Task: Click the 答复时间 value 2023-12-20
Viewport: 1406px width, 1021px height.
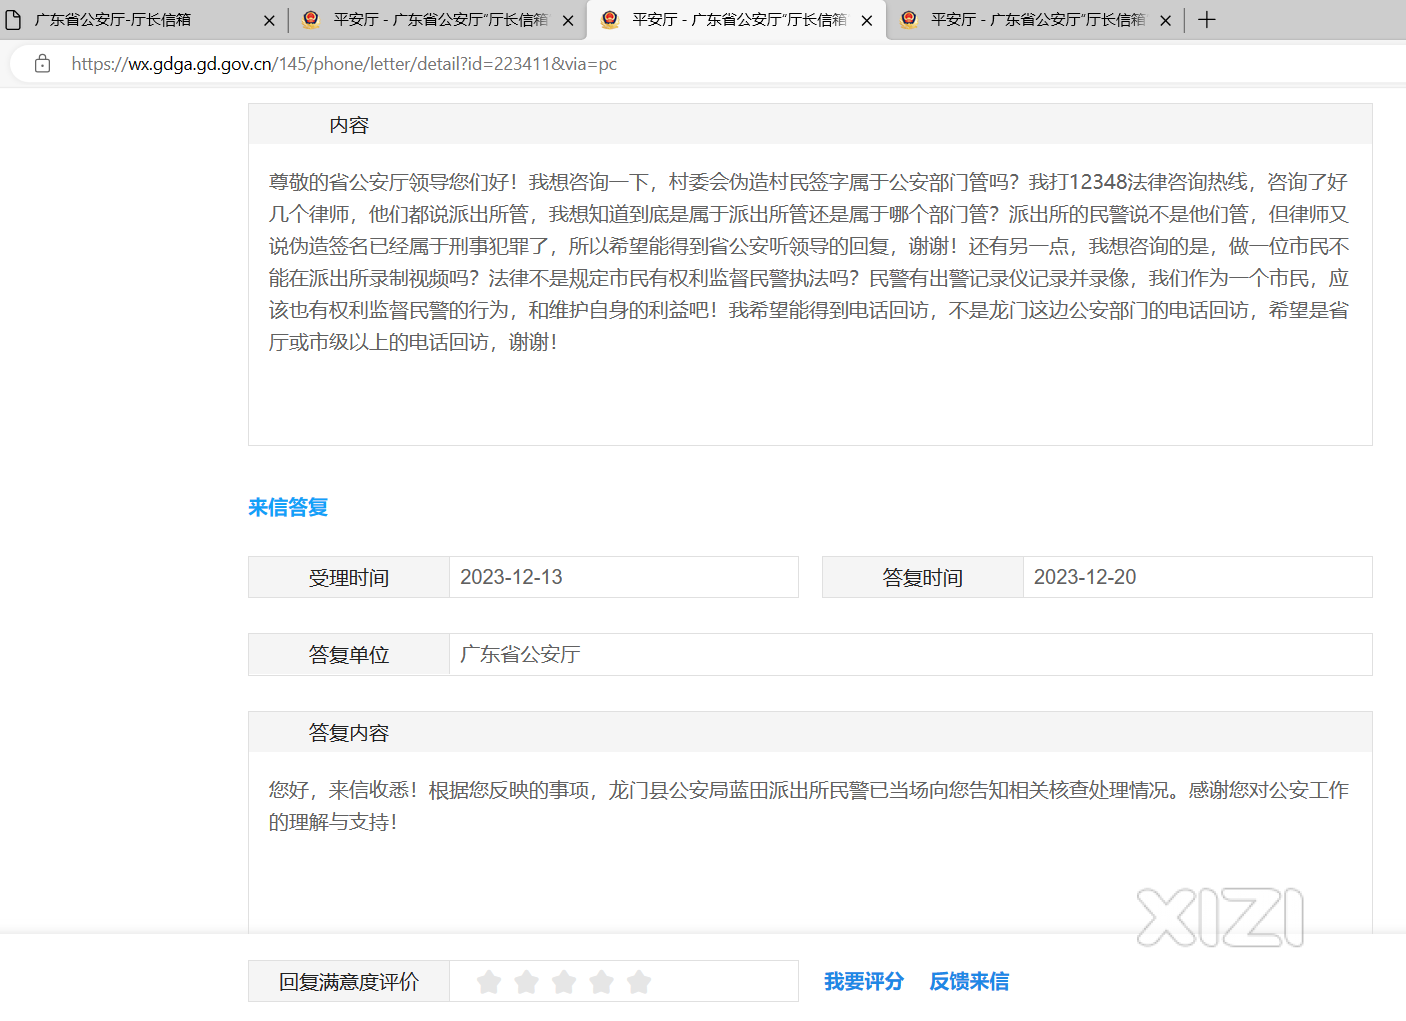Action: tap(1085, 577)
